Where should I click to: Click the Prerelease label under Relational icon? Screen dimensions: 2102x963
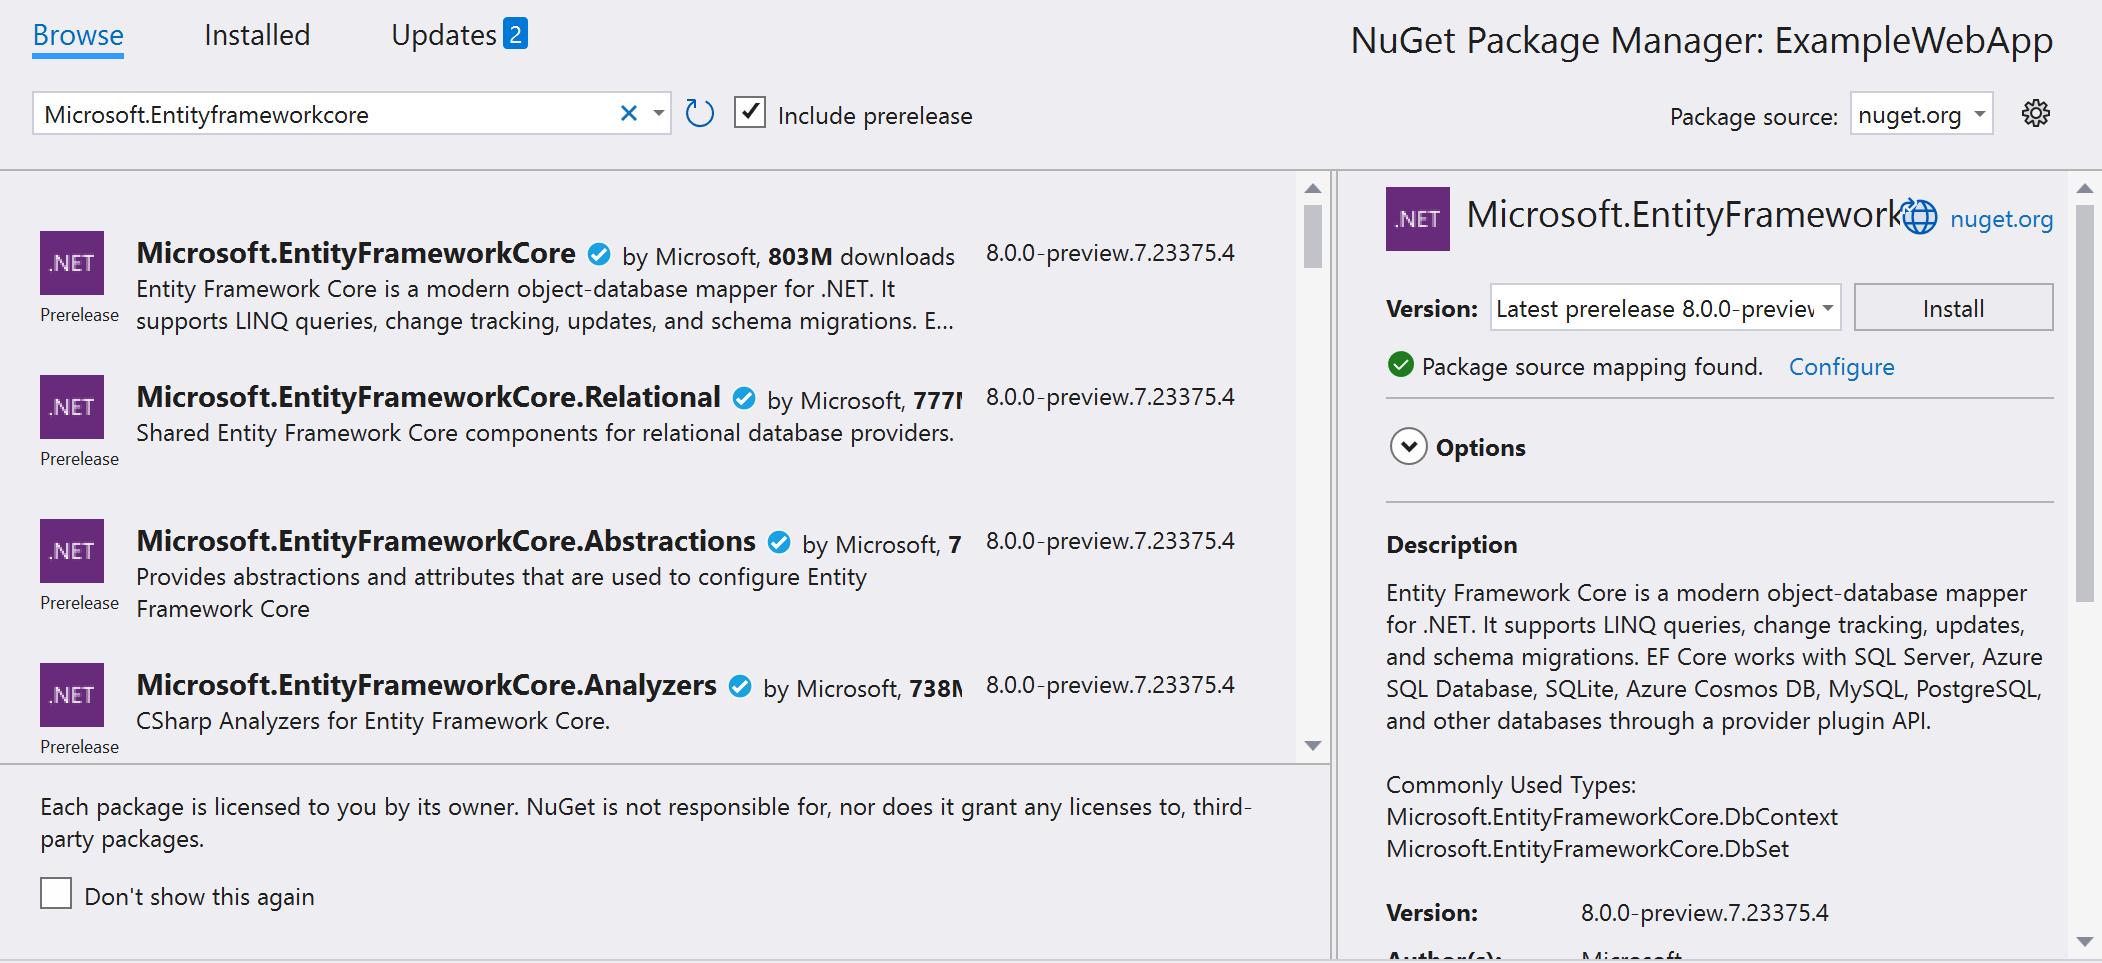pos(79,459)
